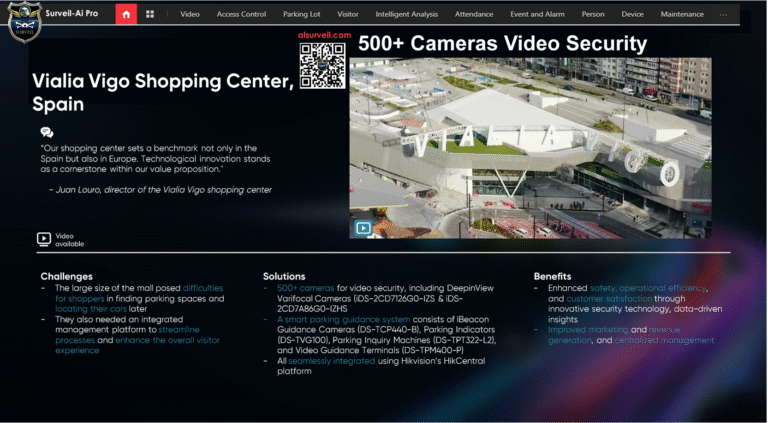
Task: Open the aisurveil.com link
Action: [x=324, y=35]
